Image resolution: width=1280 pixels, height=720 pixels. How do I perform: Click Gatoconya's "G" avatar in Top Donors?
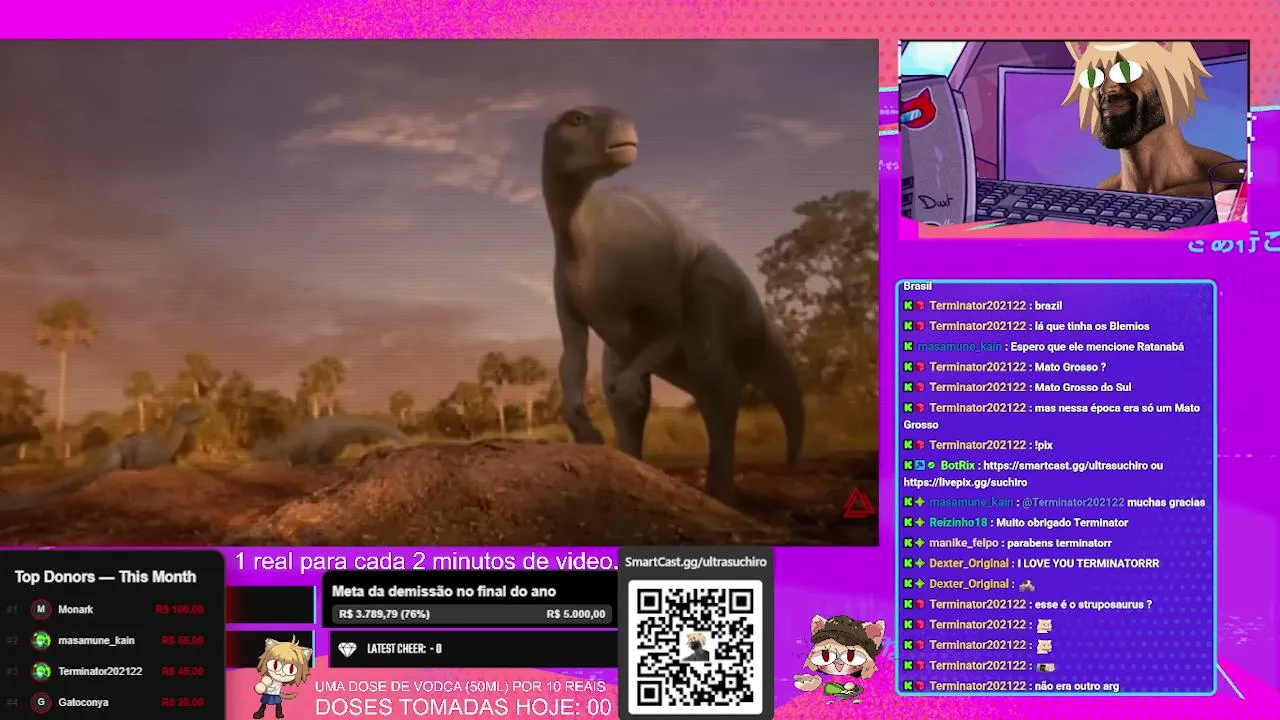tap(41, 702)
